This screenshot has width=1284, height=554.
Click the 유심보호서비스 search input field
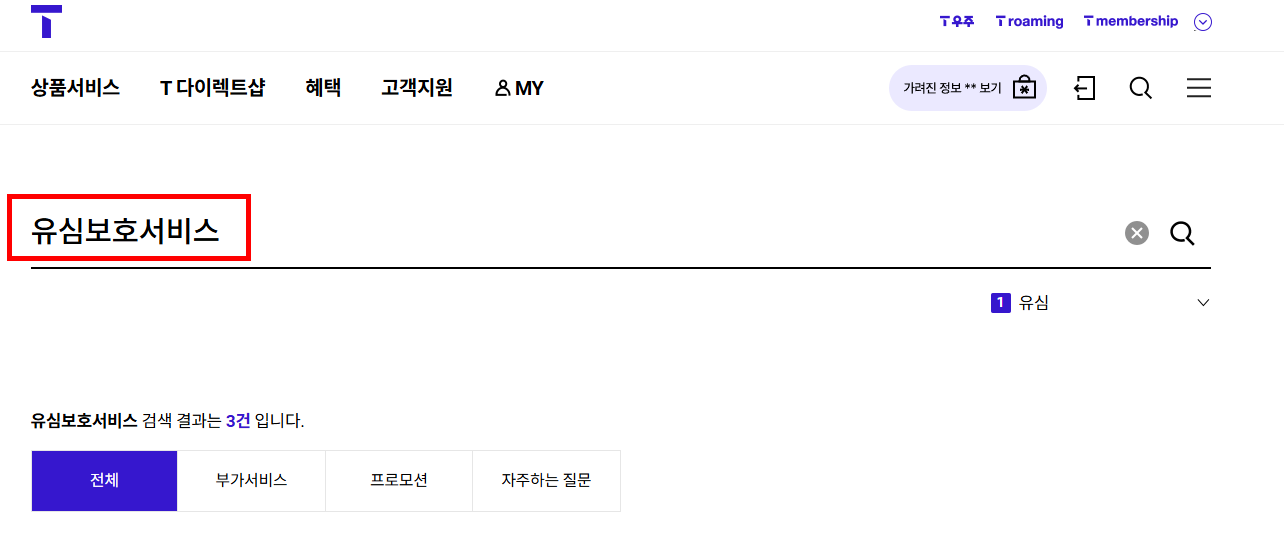coord(570,232)
